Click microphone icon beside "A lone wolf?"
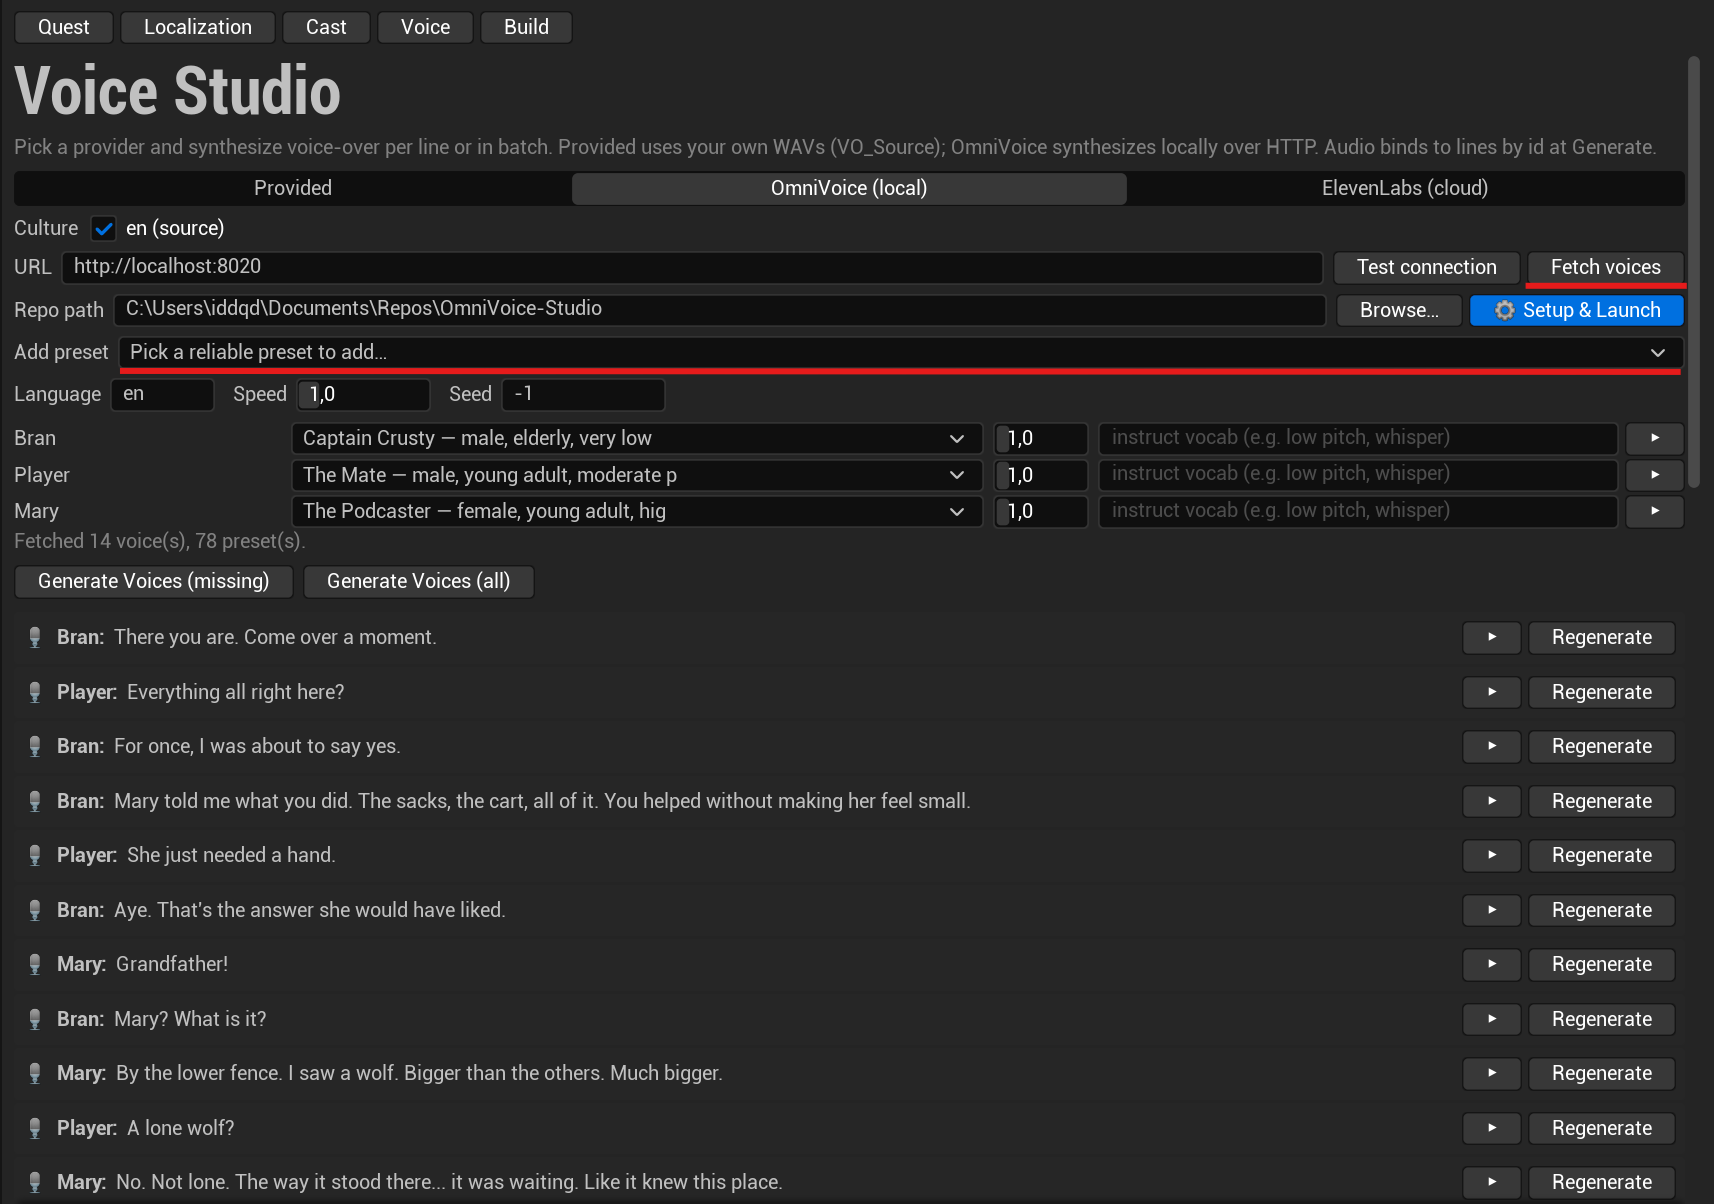This screenshot has width=1714, height=1204. pos(35,1128)
